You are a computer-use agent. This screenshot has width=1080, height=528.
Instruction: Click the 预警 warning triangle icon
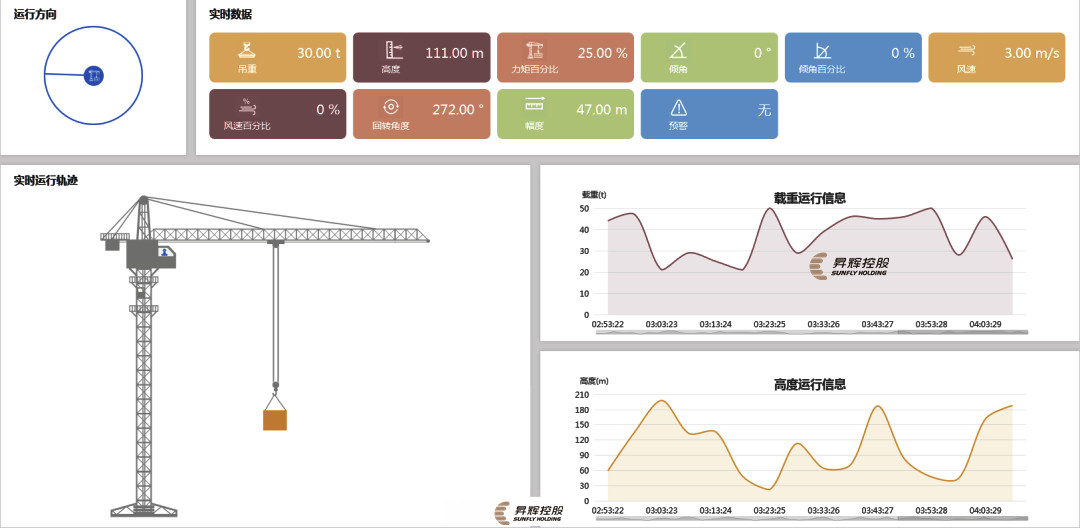click(x=678, y=106)
